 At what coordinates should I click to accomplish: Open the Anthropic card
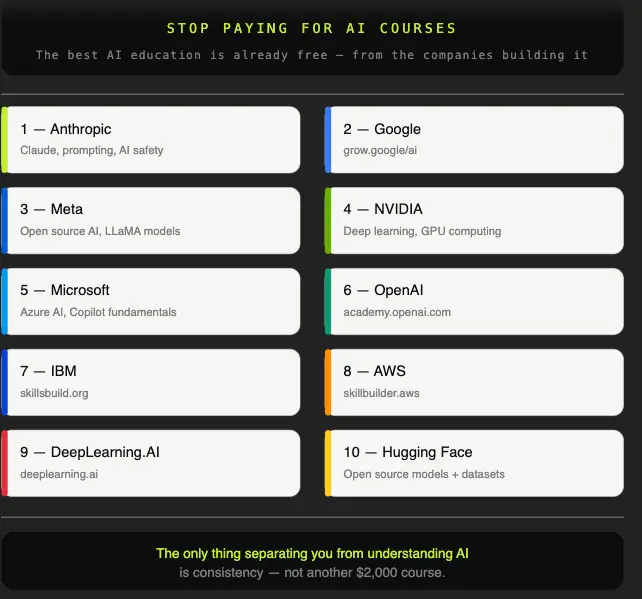[x=151, y=140]
